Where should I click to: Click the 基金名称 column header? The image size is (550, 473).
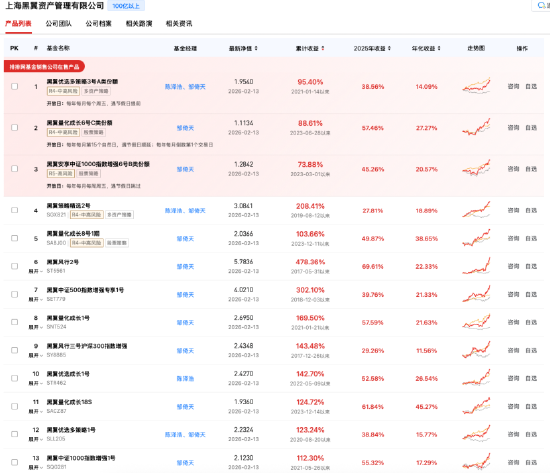pos(58,48)
